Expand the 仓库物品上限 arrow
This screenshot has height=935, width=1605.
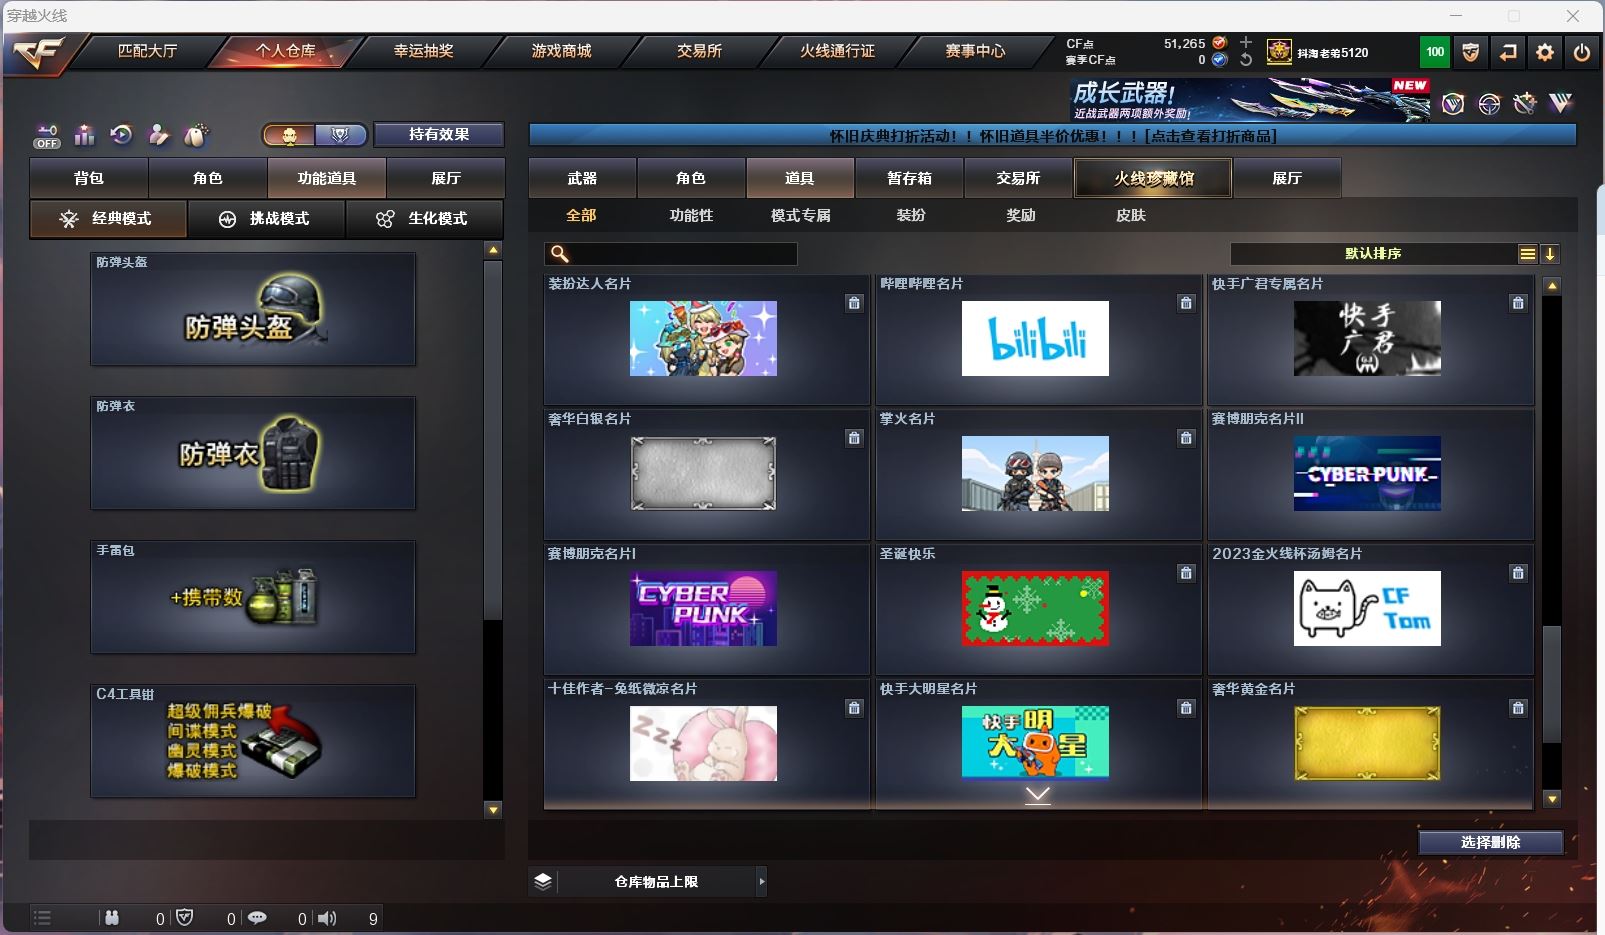point(762,881)
